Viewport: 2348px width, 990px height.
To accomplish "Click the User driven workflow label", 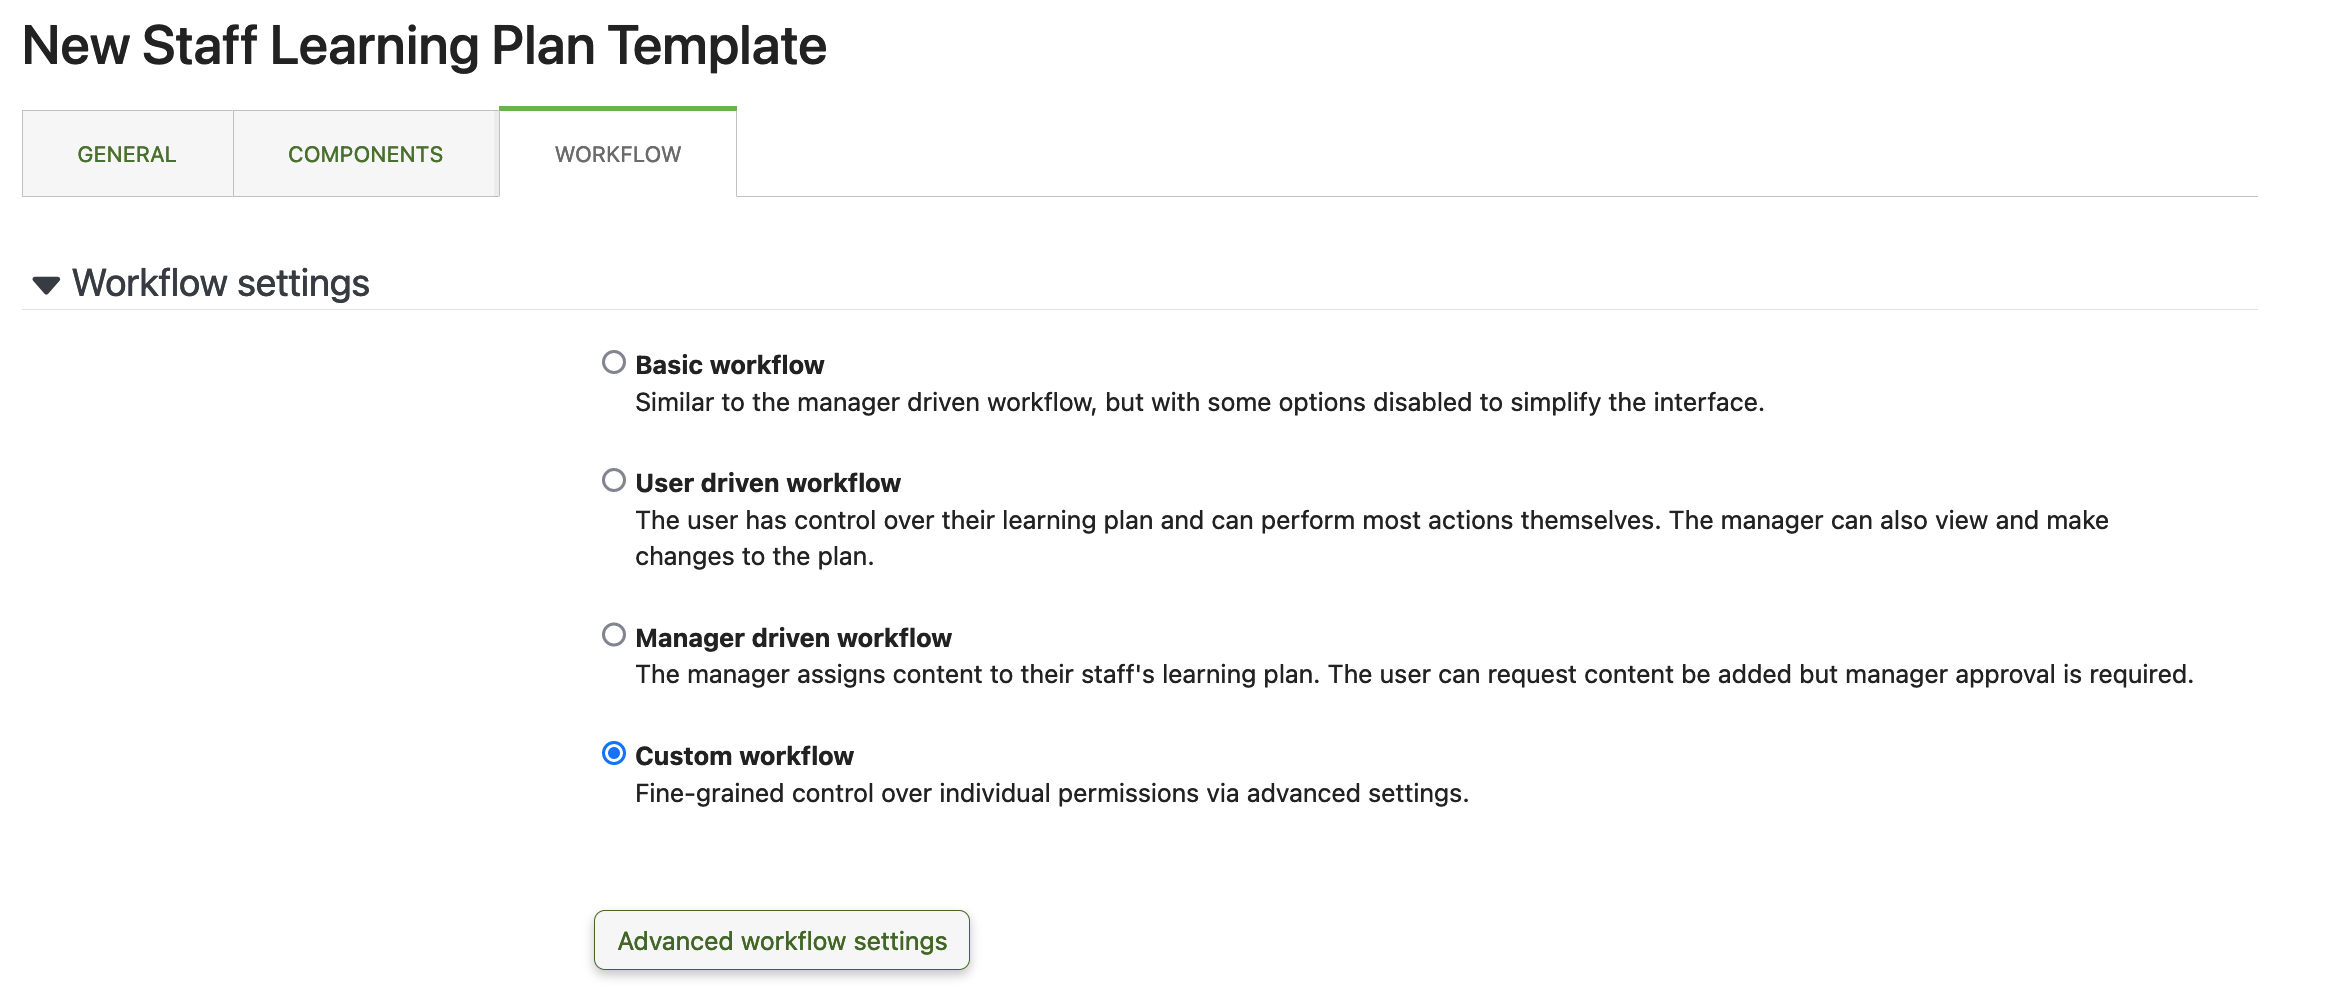I will click(768, 483).
